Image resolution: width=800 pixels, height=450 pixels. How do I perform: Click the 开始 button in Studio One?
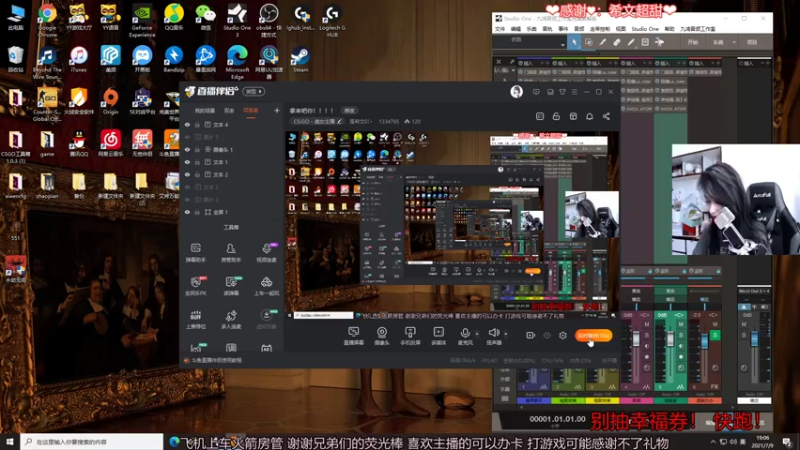[692, 42]
